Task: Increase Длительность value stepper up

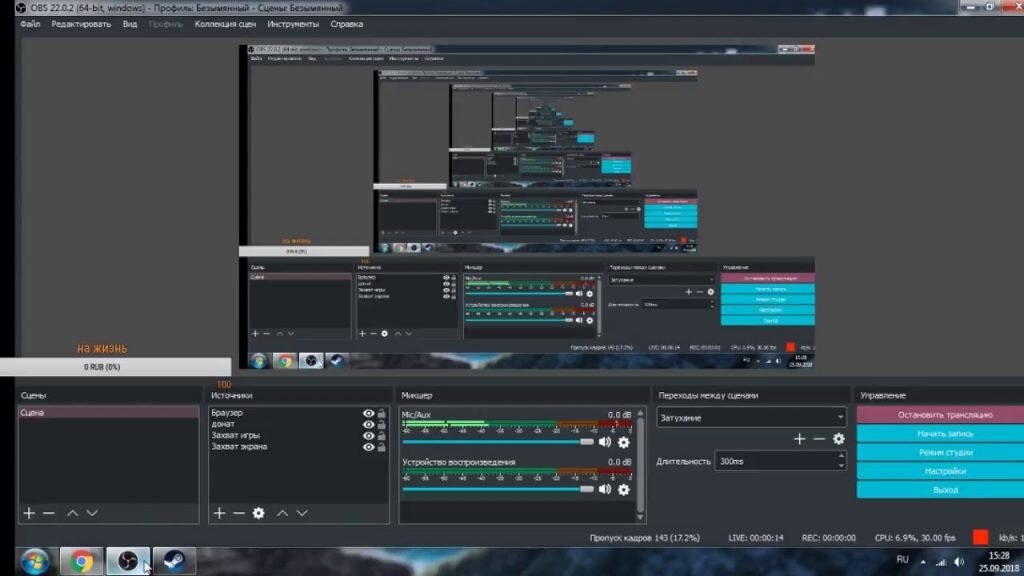Action: tap(840, 456)
